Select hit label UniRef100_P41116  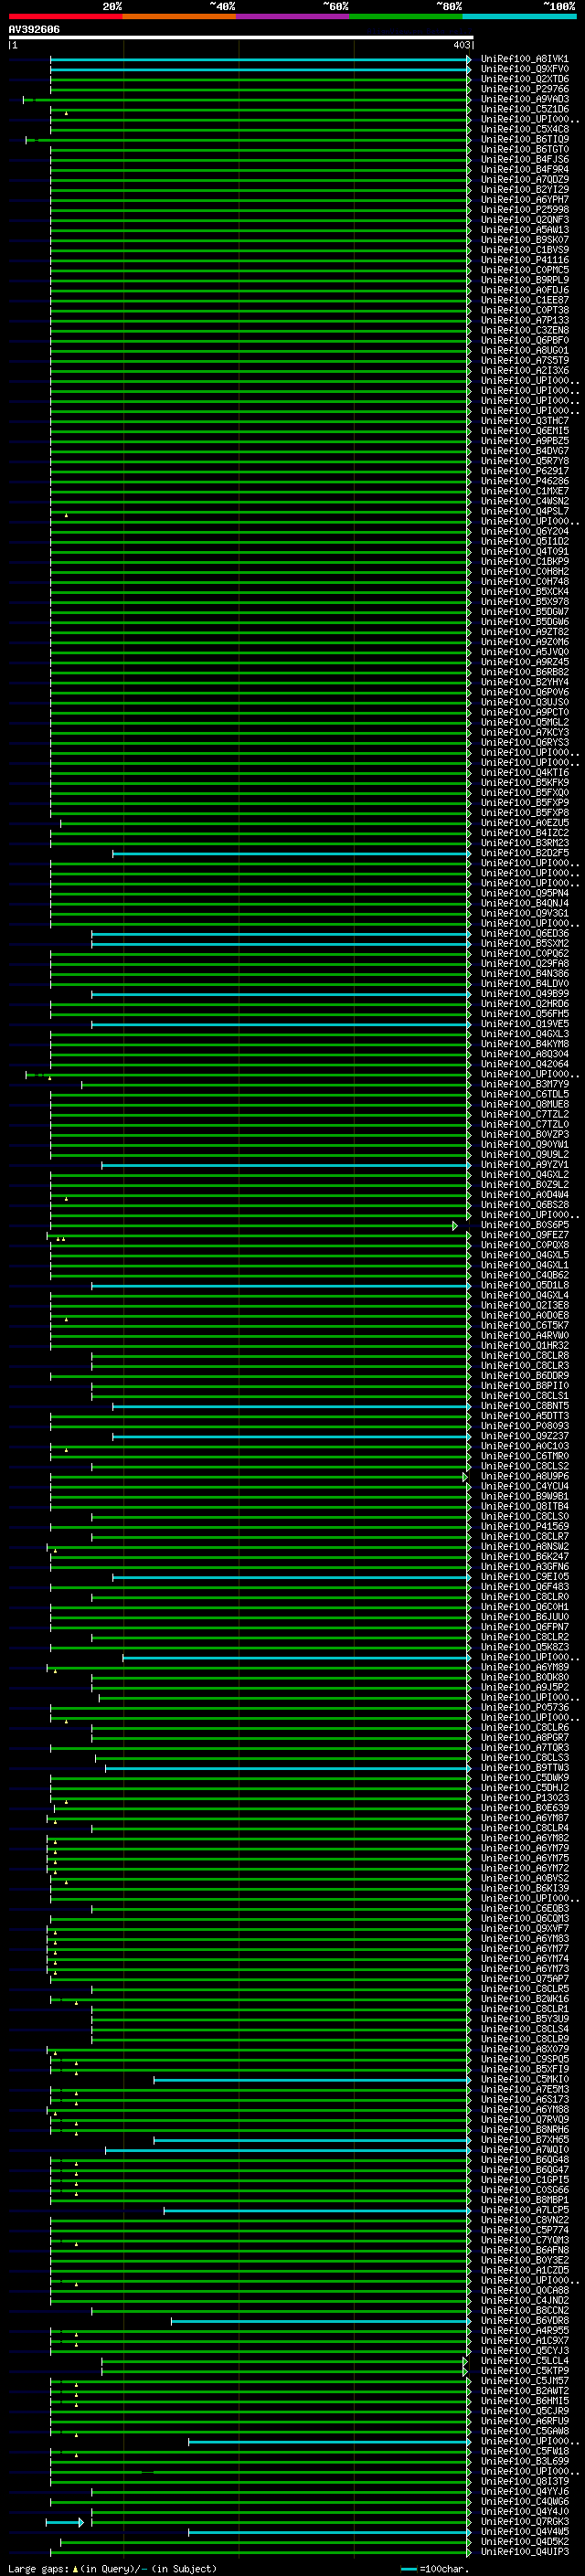click(524, 260)
